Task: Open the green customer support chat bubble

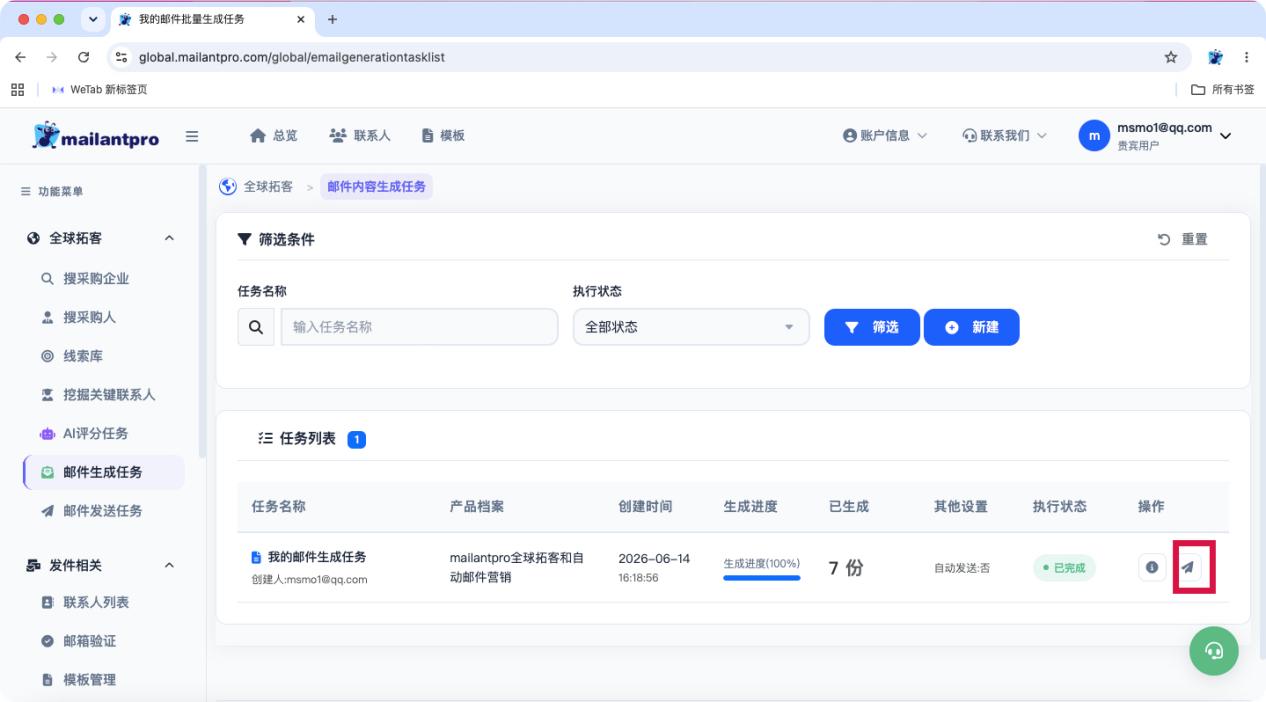Action: click(1214, 650)
